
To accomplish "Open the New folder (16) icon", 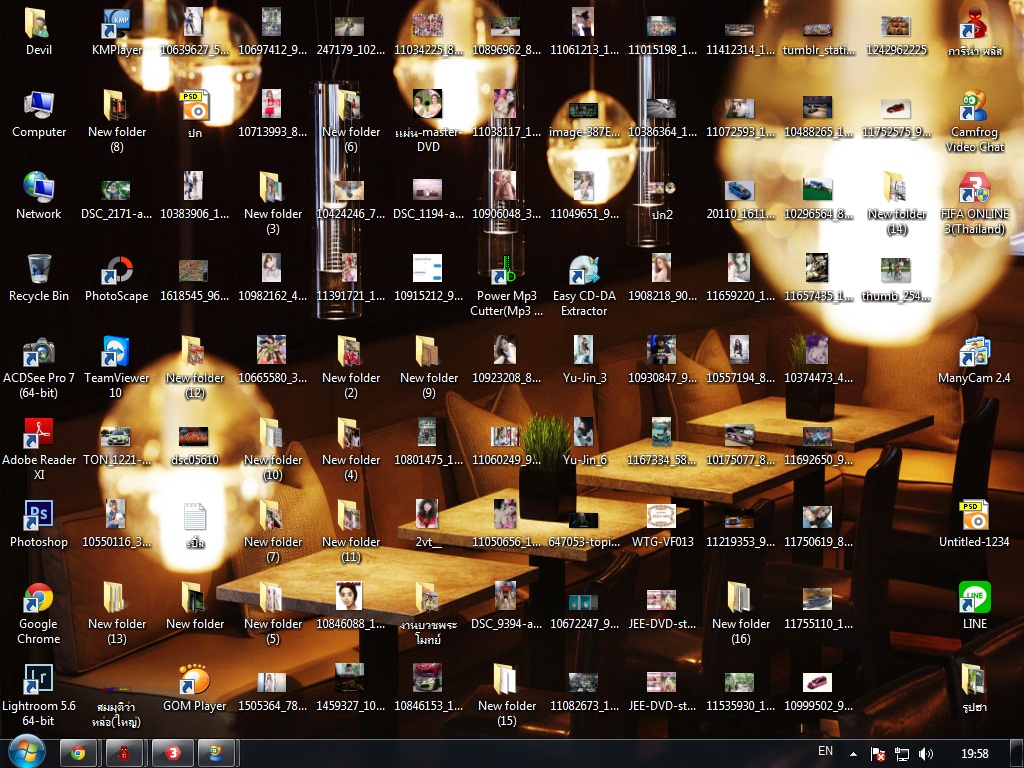I will pyautogui.click(x=741, y=614).
